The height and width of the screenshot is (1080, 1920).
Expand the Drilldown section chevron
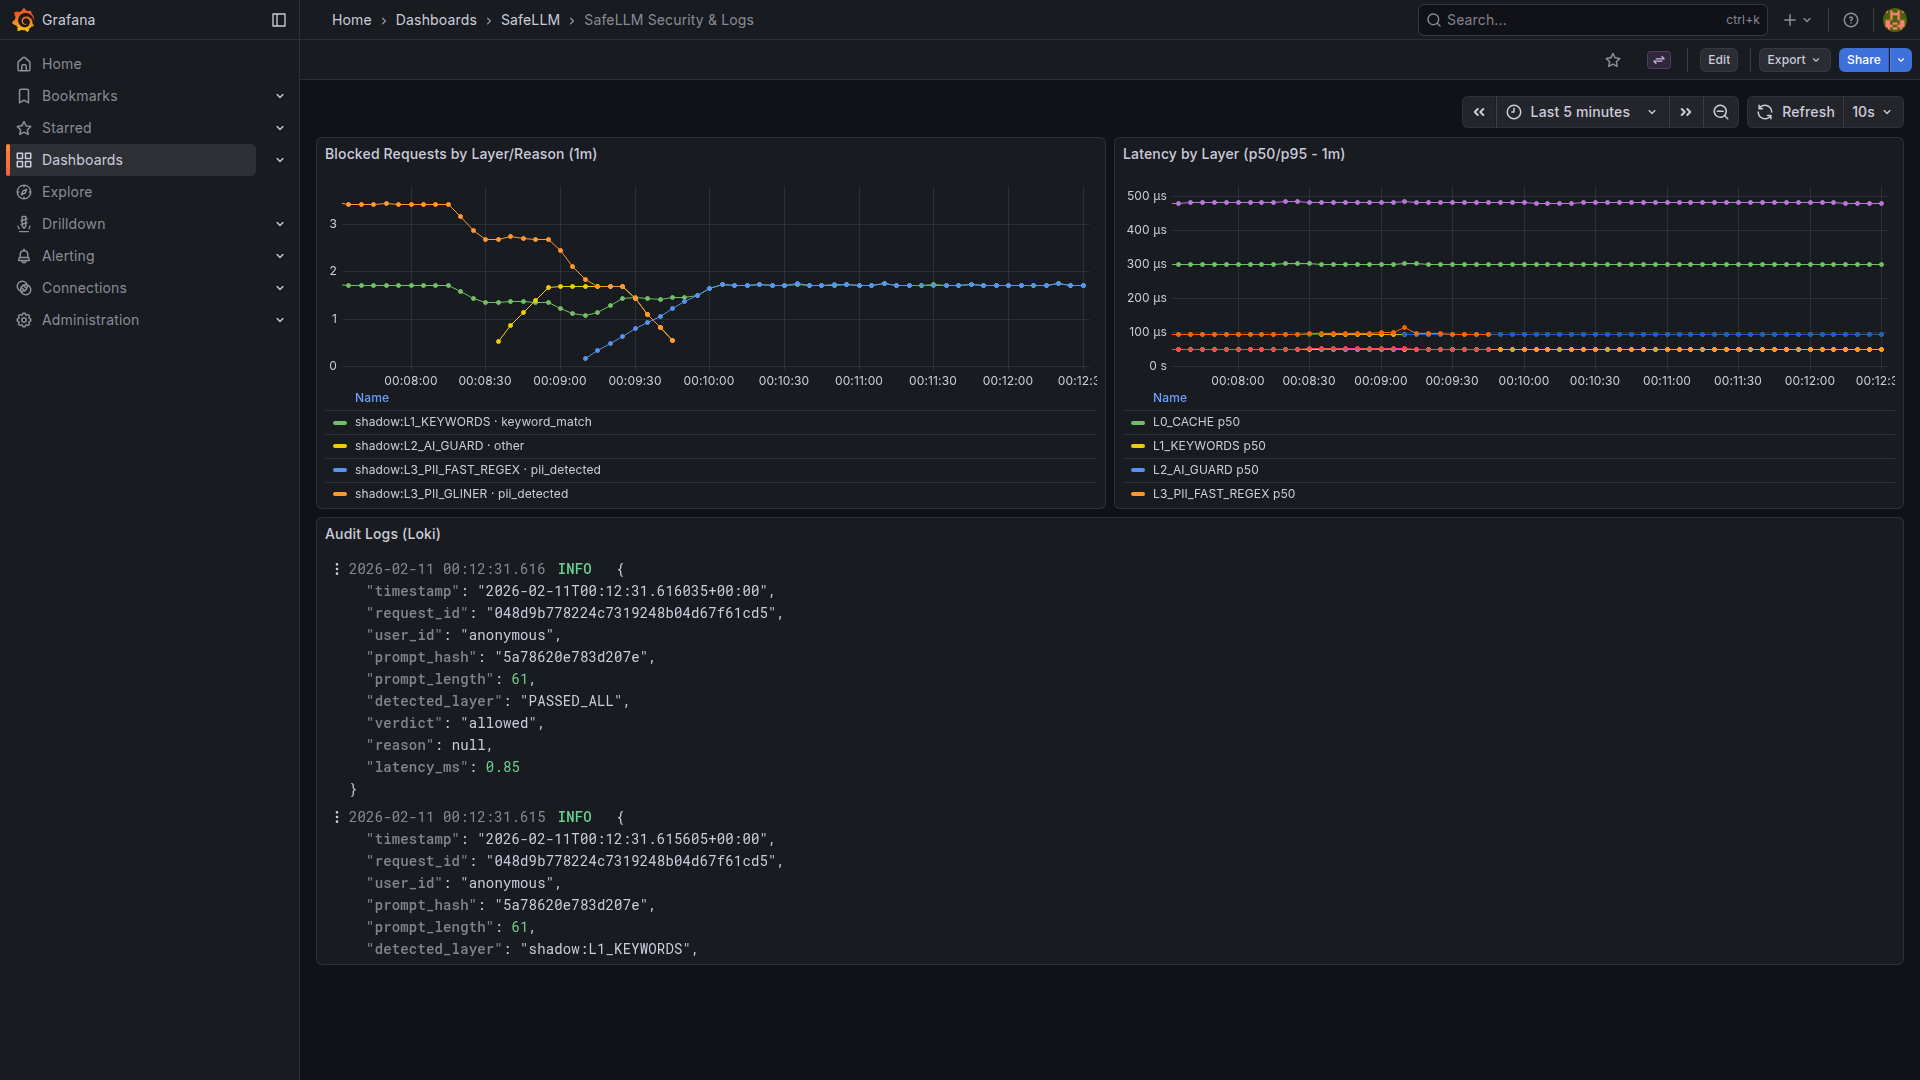[280, 224]
